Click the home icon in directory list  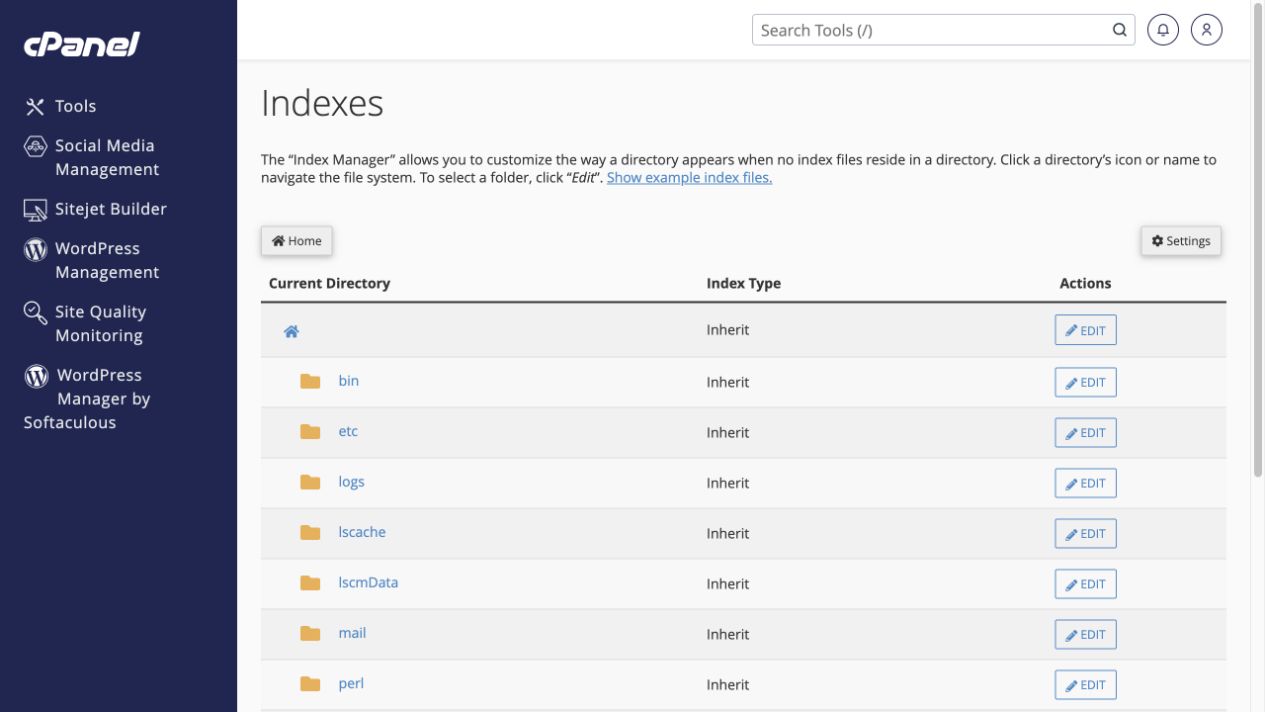click(291, 331)
